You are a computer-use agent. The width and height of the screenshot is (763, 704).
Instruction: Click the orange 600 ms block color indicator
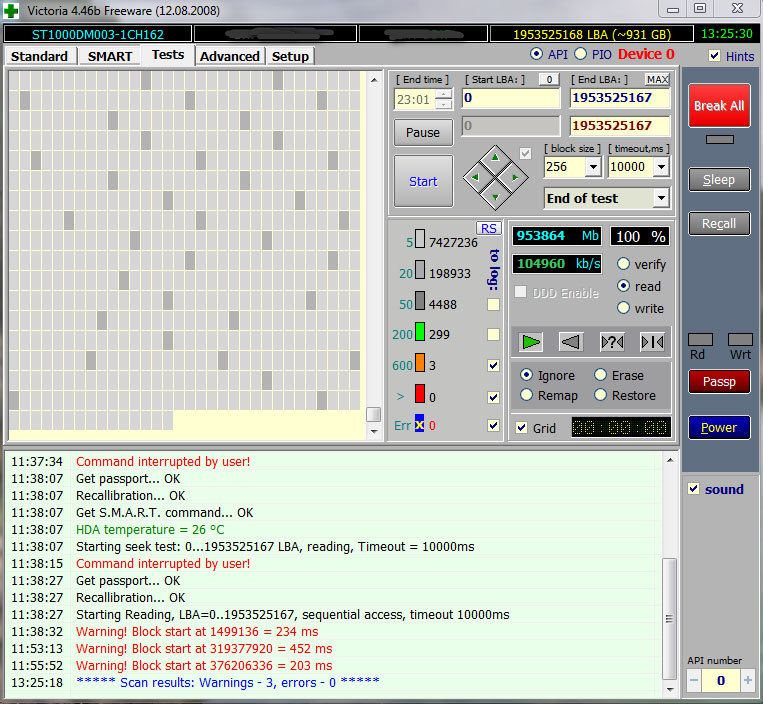(419, 363)
